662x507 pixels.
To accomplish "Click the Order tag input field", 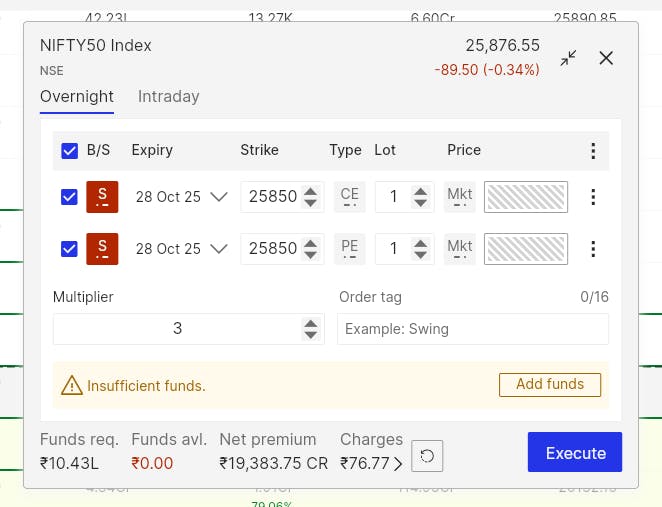I will coord(472,329).
